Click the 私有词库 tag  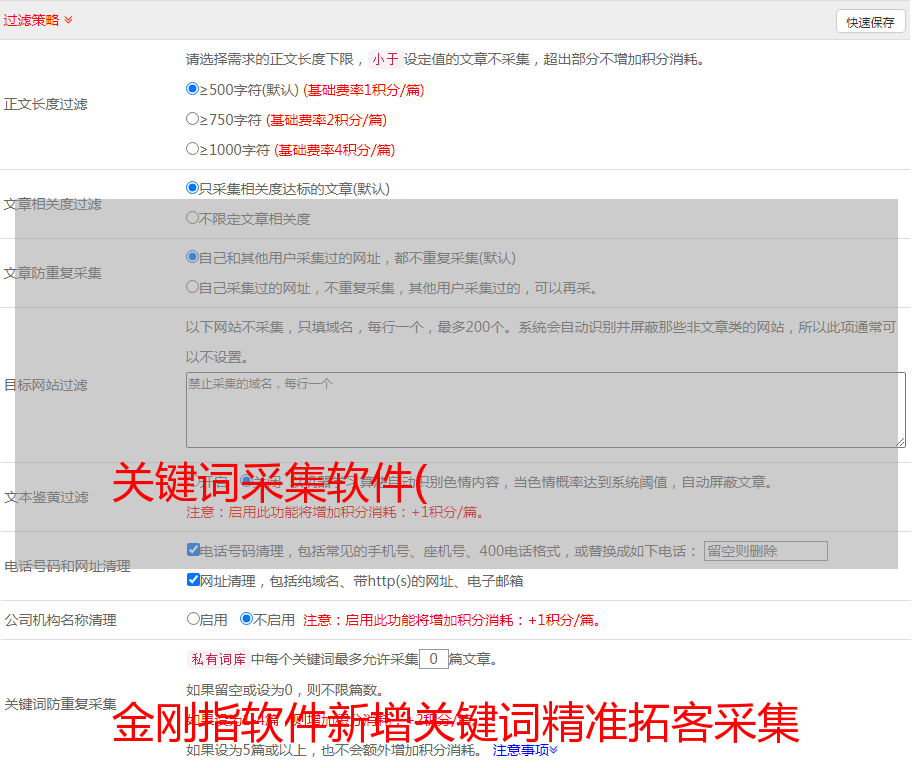coord(219,659)
